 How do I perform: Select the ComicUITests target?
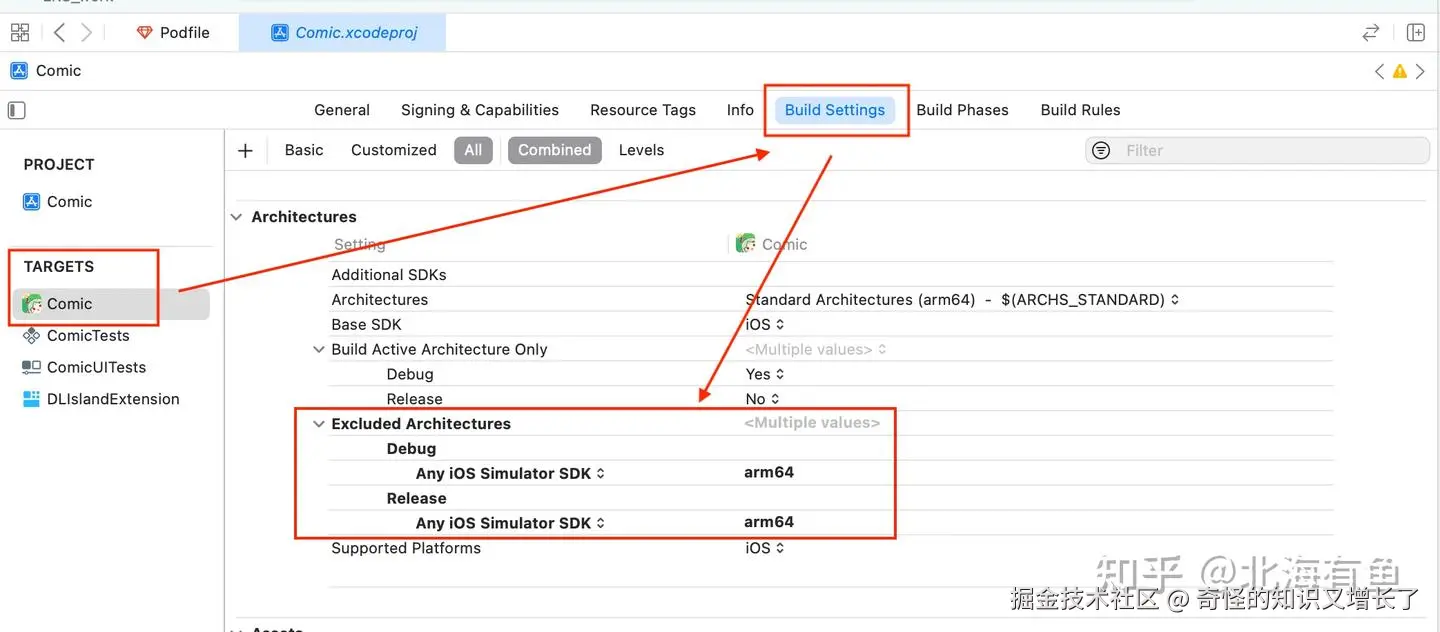coord(96,368)
